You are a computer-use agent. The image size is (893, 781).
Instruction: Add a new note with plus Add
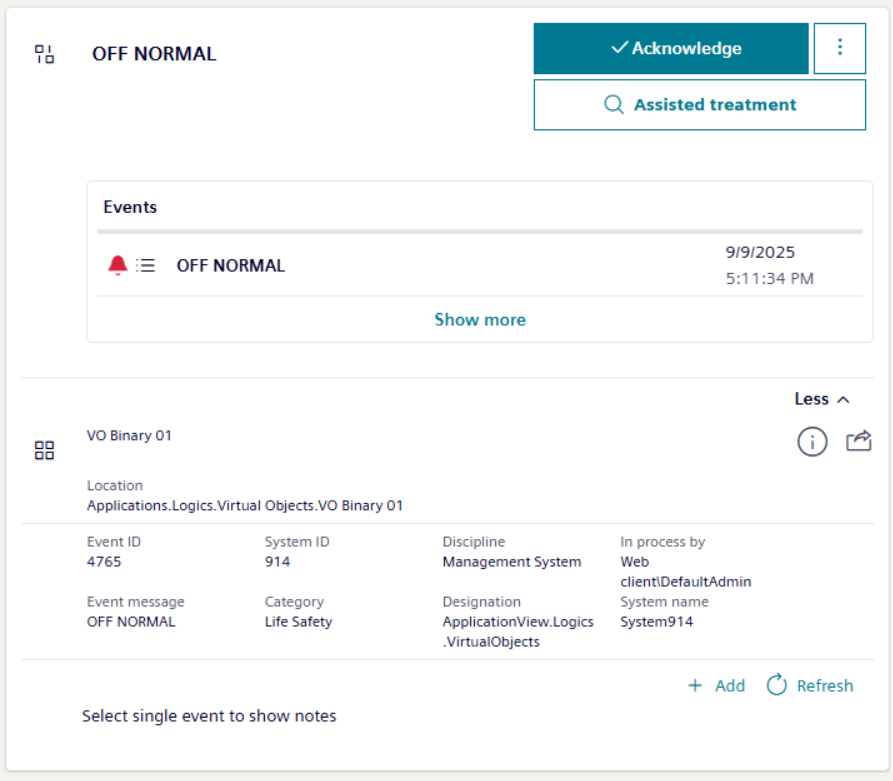pyautogui.click(x=716, y=685)
